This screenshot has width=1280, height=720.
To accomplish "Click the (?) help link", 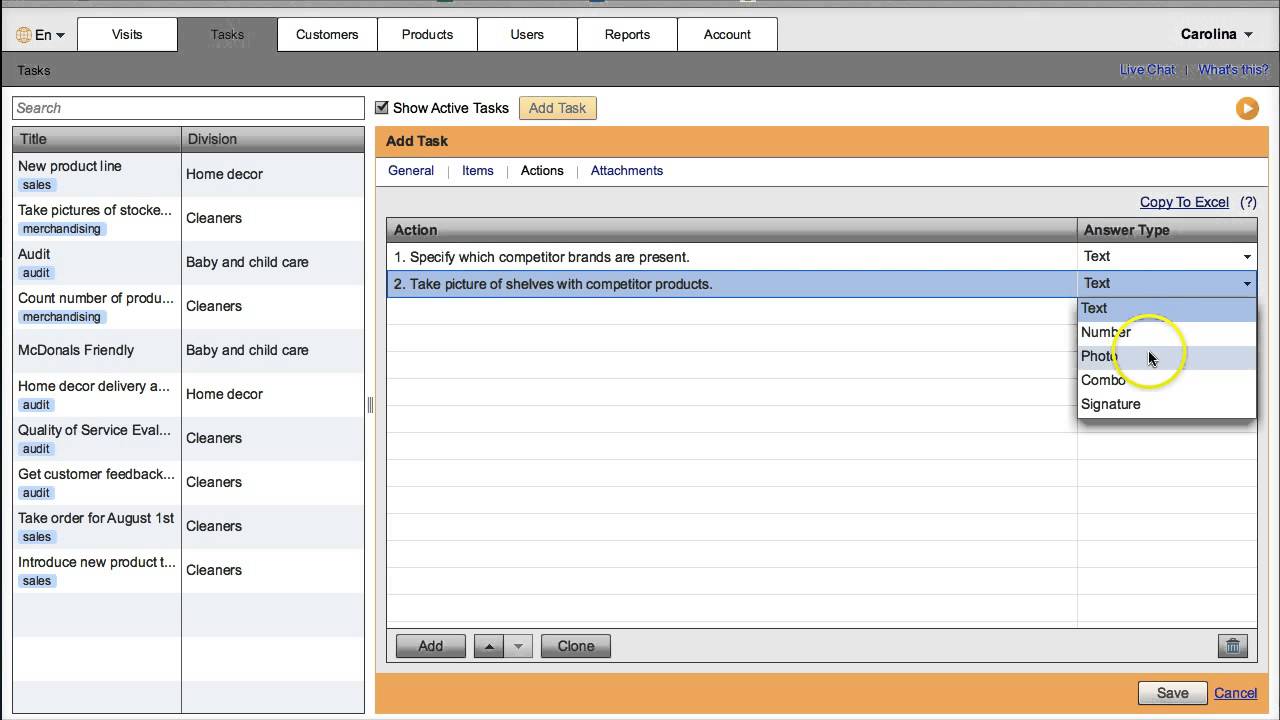I will point(1248,202).
